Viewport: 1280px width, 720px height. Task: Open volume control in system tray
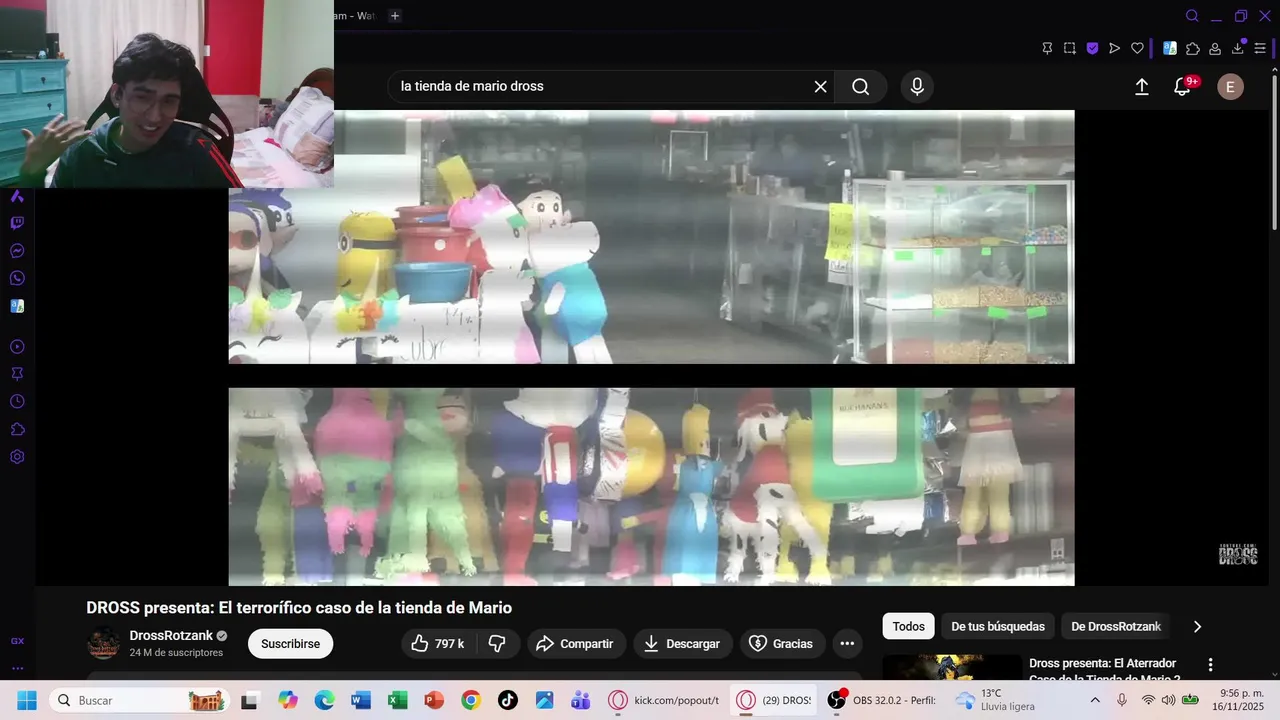pyautogui.click(x=1168, y=700)
